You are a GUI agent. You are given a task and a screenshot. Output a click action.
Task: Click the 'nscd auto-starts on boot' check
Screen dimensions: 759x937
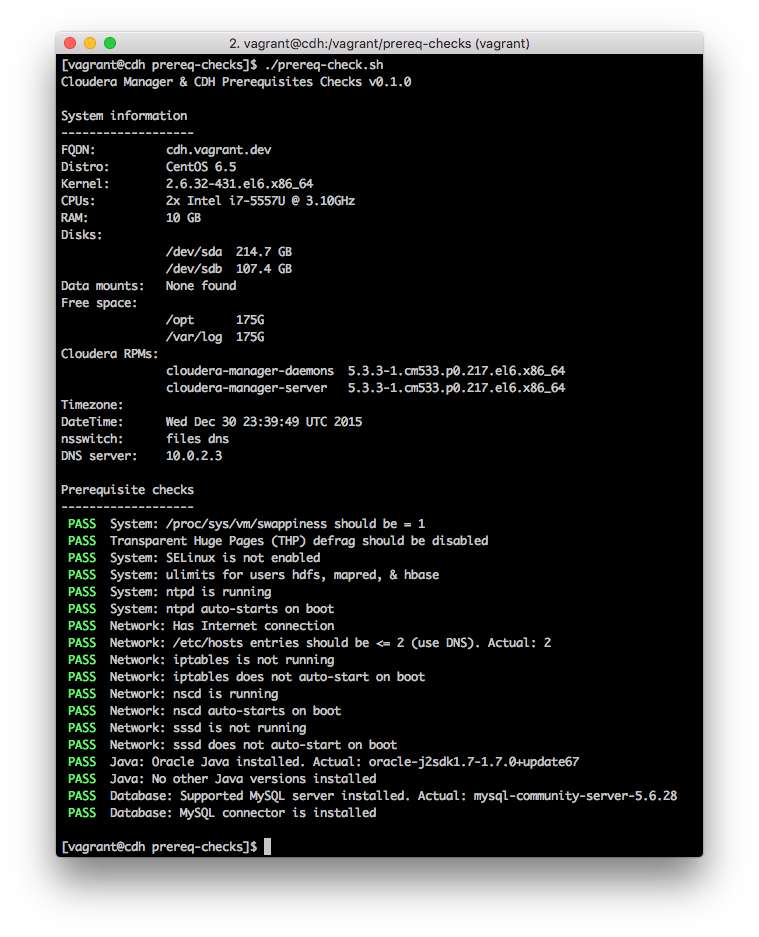coord(204,712)
